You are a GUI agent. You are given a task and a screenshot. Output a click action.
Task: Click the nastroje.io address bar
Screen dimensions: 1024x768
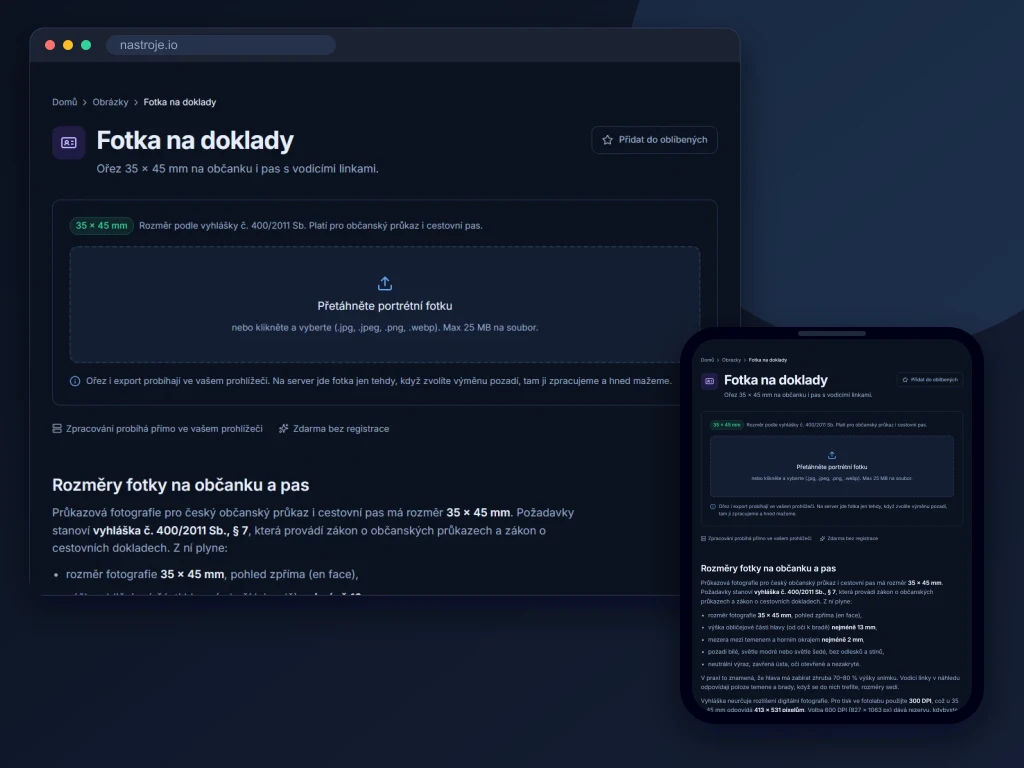[221, 45]
